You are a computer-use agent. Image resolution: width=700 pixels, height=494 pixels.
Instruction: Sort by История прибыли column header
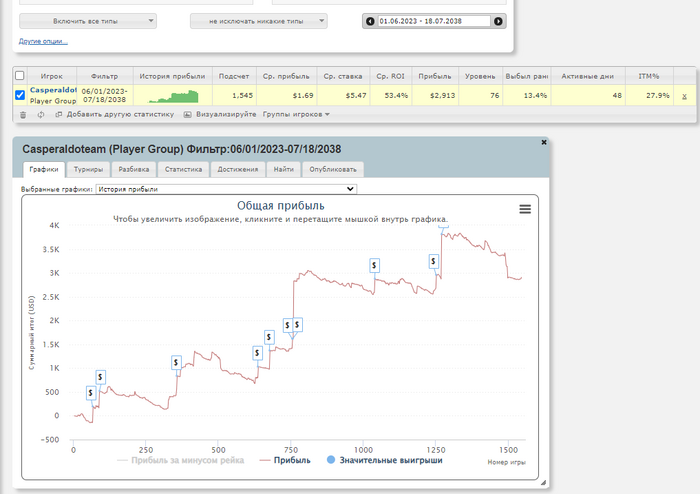click(172, 76)
